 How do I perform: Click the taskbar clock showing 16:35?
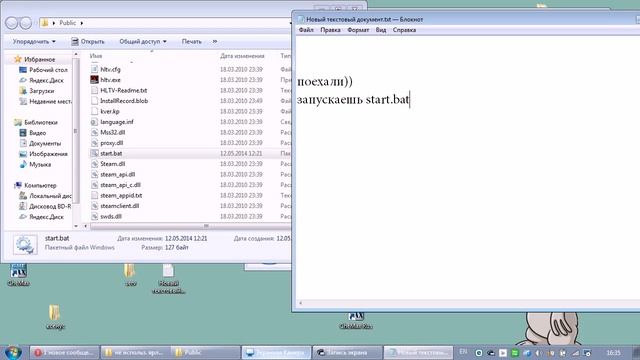point(613,352)
